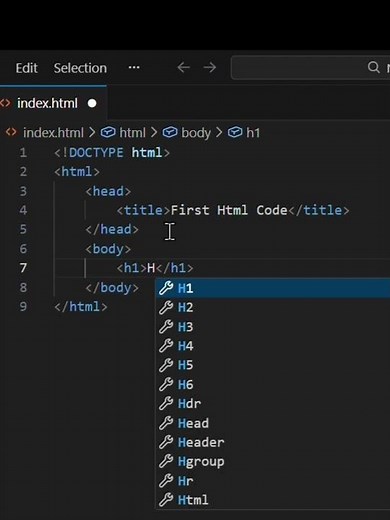
Task: Expand the hidden menus via the ellipsis
Action: point(134,68)
